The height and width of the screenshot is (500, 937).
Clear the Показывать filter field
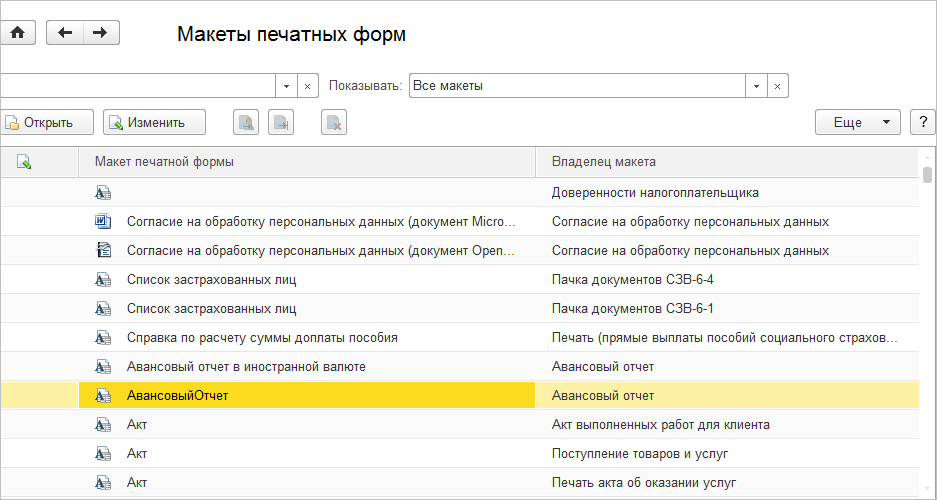[x=778, y=86]
